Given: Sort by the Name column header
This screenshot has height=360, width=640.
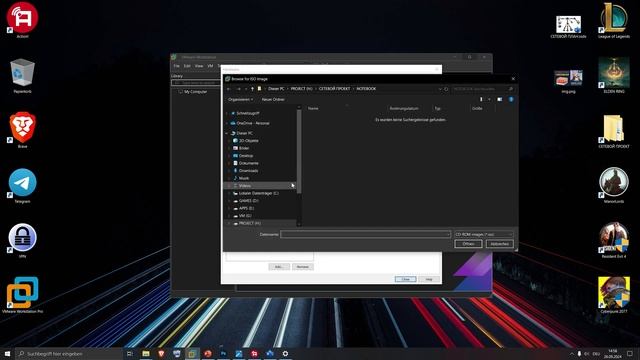Looking at the screenshot, I should [313, 109].
